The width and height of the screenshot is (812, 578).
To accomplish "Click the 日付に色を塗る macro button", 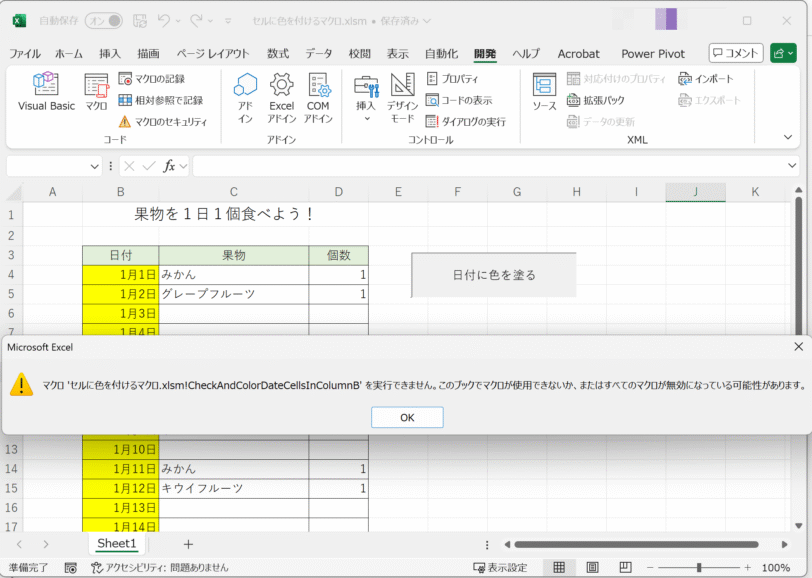I will tap(494, 275).
